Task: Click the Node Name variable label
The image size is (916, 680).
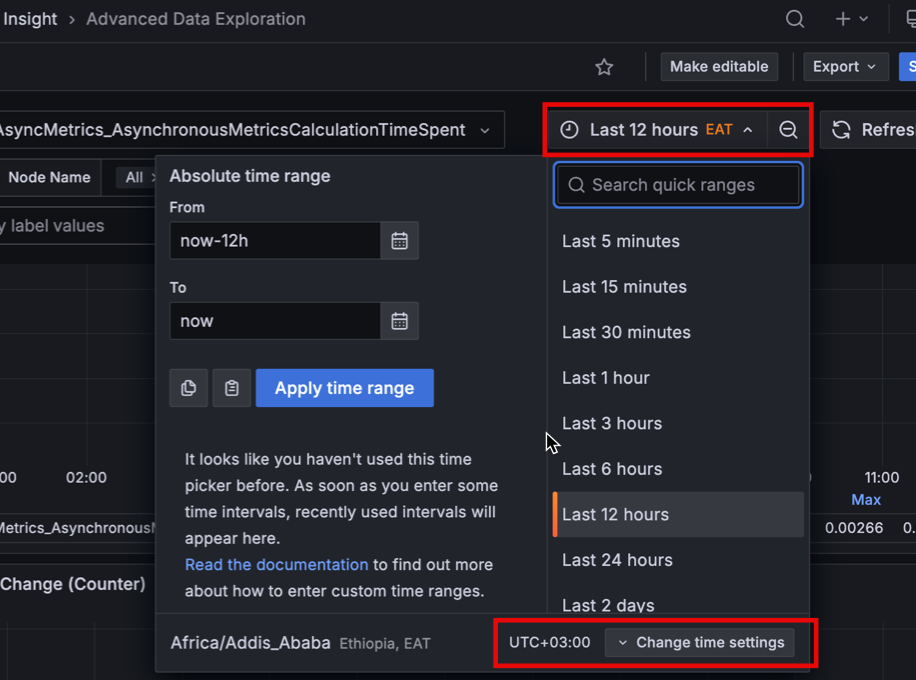Action: tap(50, 178)
